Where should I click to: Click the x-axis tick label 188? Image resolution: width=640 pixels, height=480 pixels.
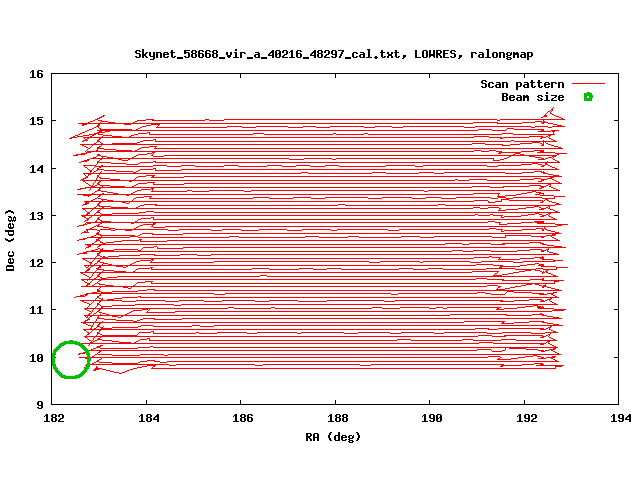tap(338, 418)
